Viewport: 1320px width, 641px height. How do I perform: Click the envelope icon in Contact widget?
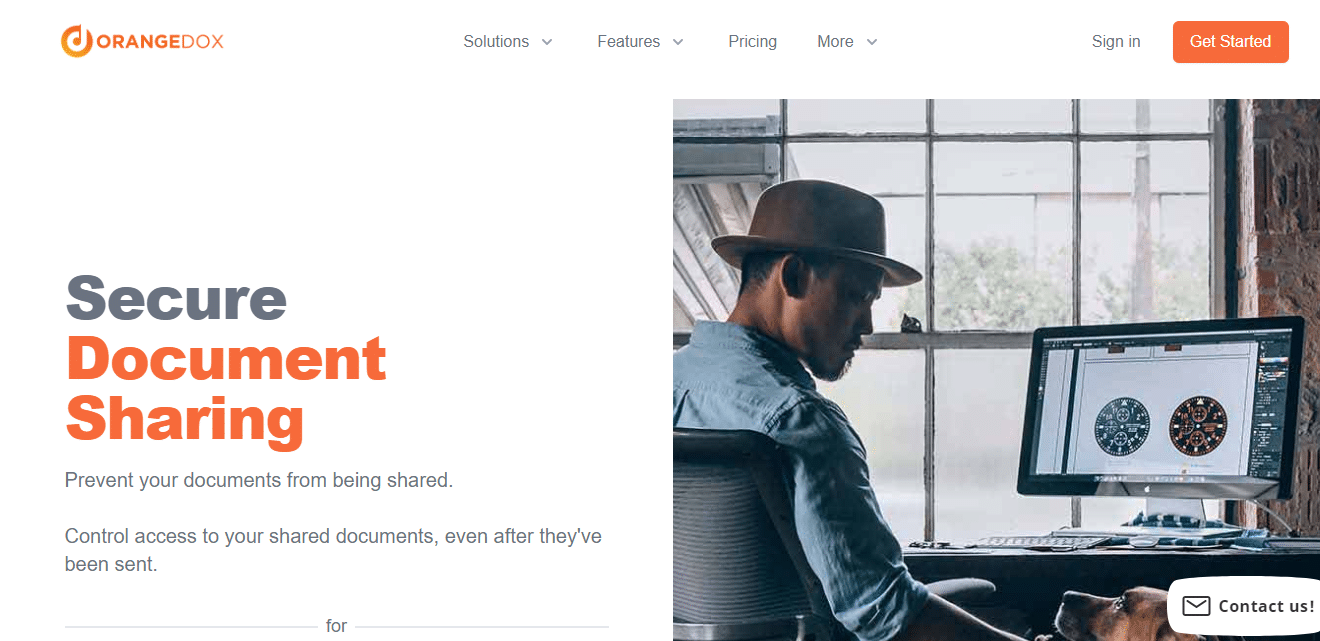[1196, 606]
